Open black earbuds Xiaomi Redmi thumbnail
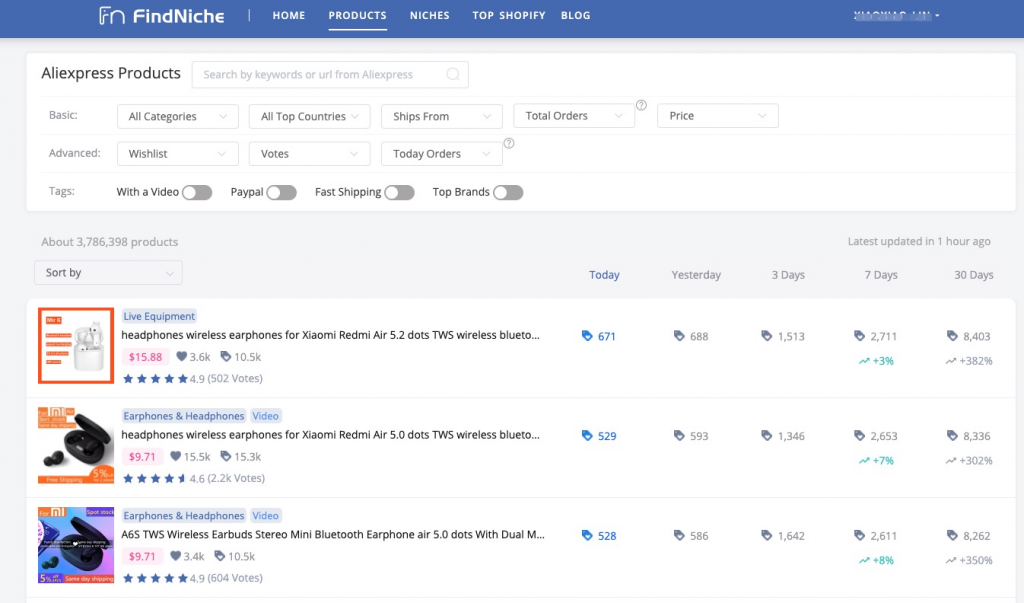 point(76,446)
